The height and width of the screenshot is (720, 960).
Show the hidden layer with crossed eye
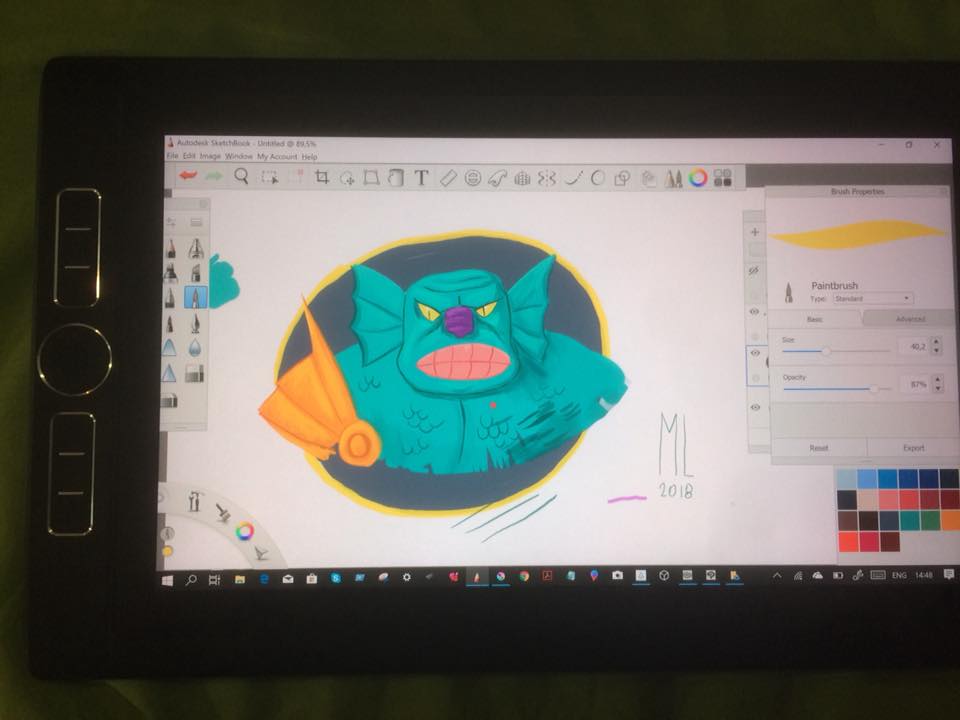point(754,270)
